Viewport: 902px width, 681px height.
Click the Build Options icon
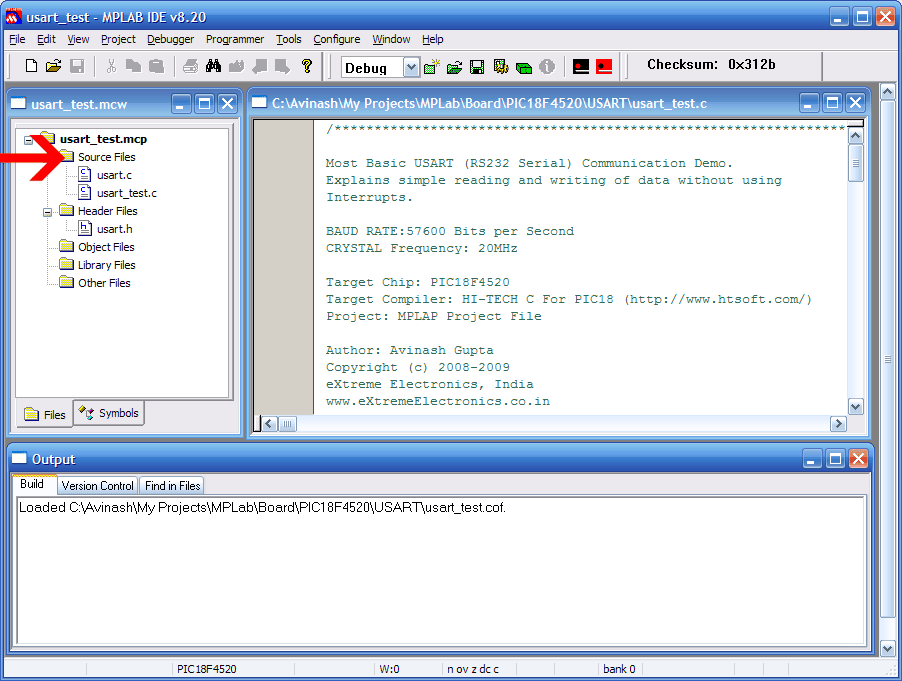tap(500, 67)
